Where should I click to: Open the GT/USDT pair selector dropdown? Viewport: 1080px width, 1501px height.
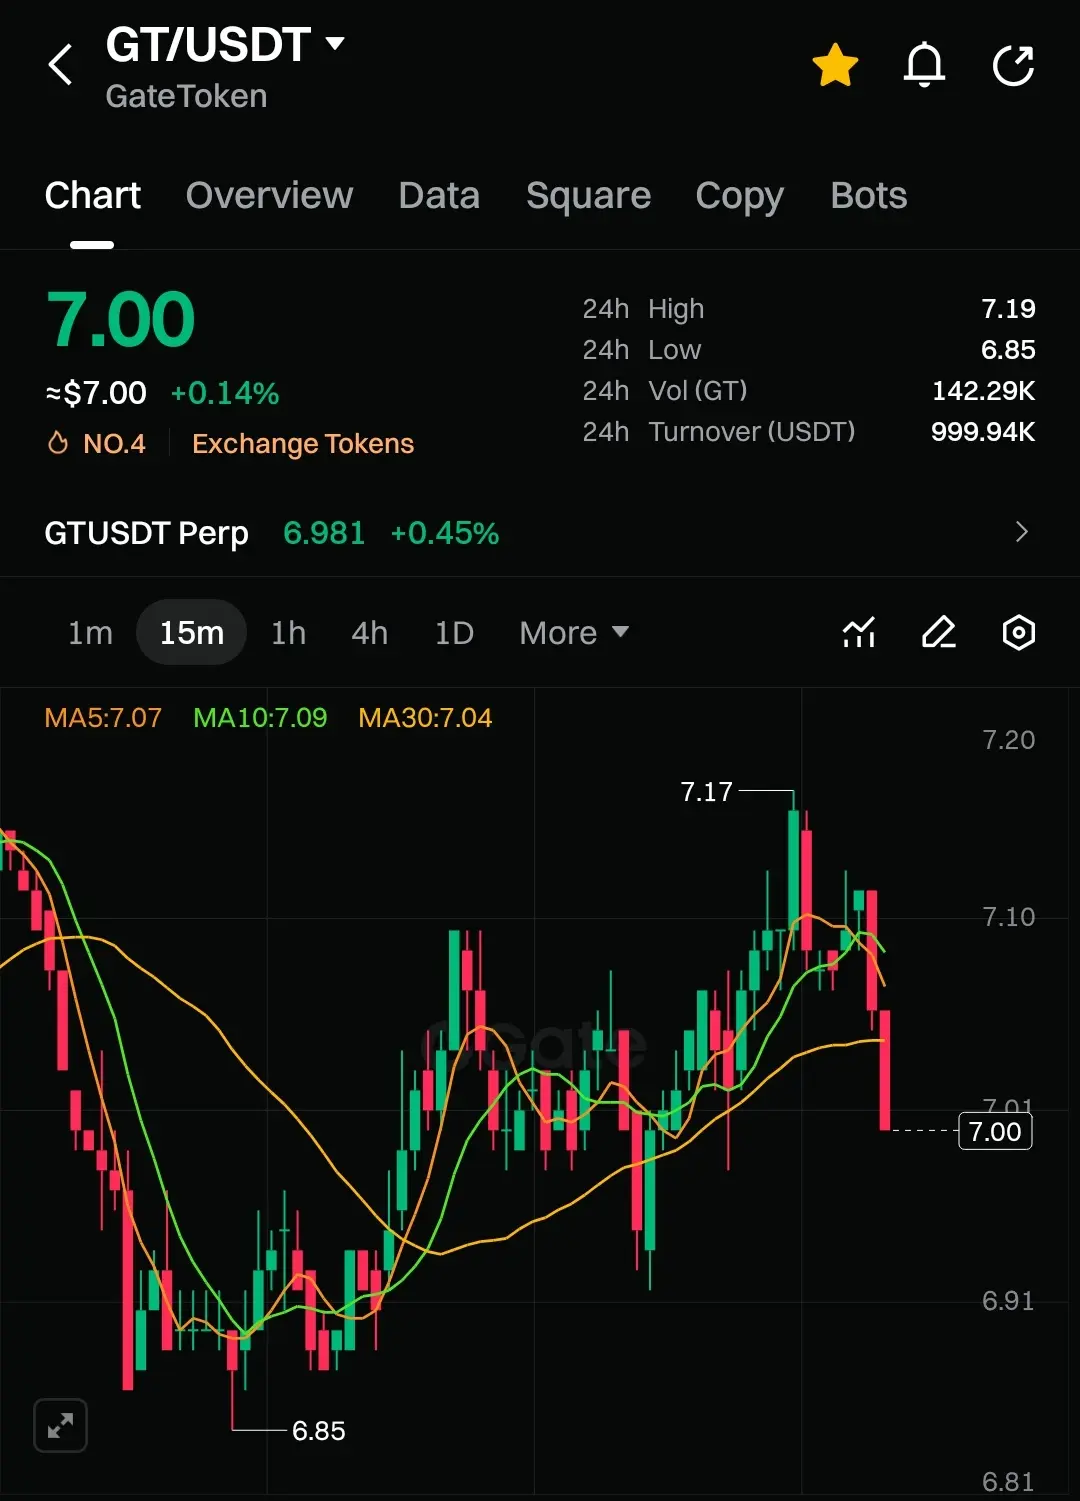click(x=225, y=45)
